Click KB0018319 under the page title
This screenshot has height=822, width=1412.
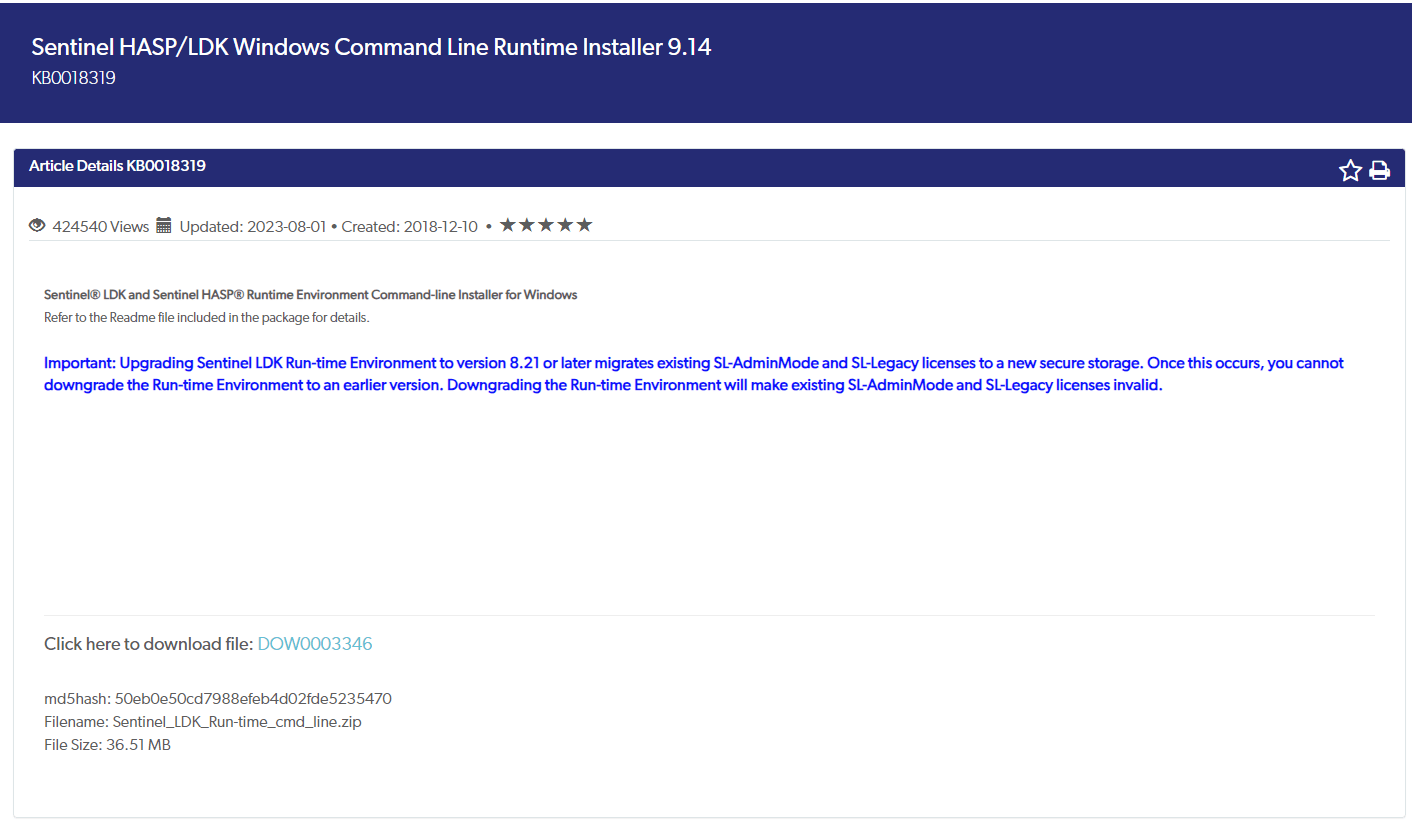74,77
